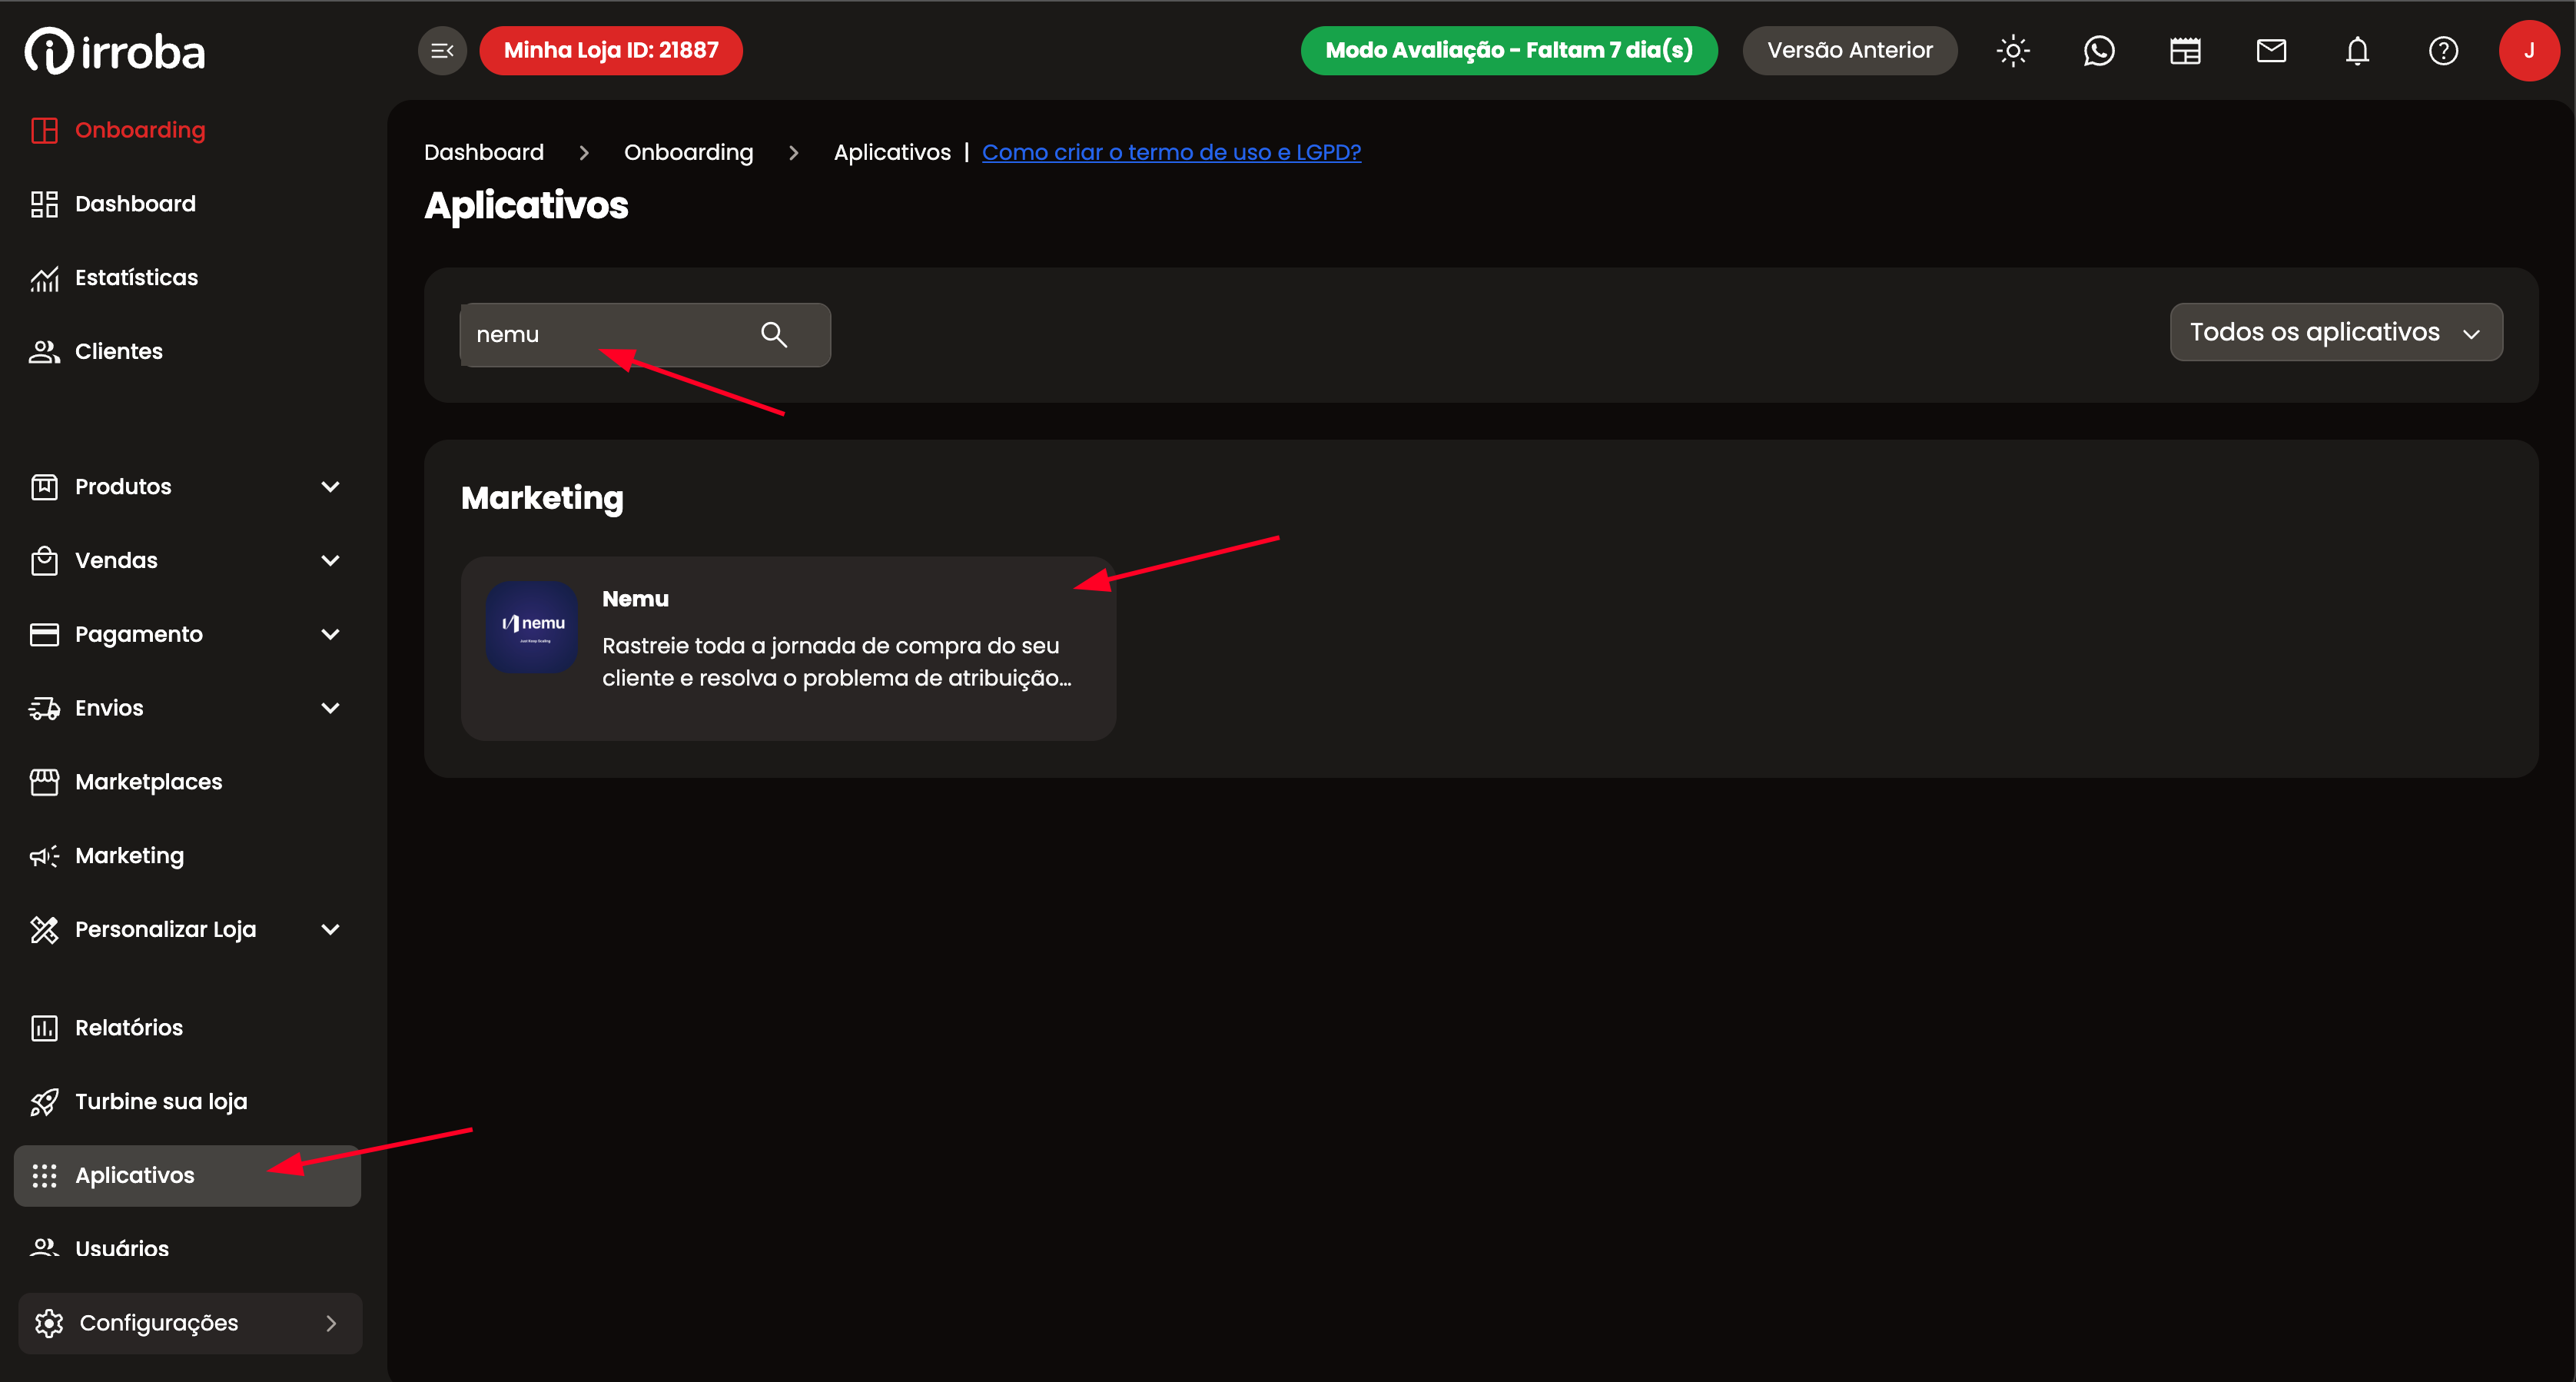Click the Versão Anterior button
Viewport: 2576px width, 1382px height.
pos(1849,51)
